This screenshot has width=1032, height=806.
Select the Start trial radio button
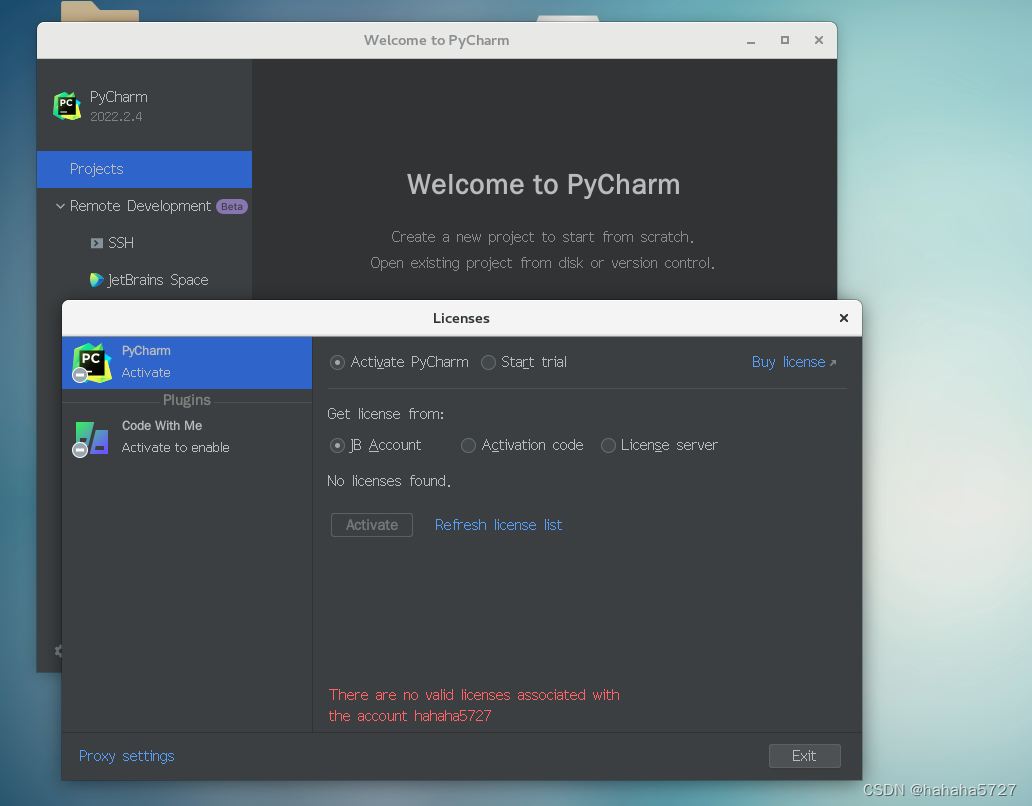pyautogui.click(x=488, y=362)
